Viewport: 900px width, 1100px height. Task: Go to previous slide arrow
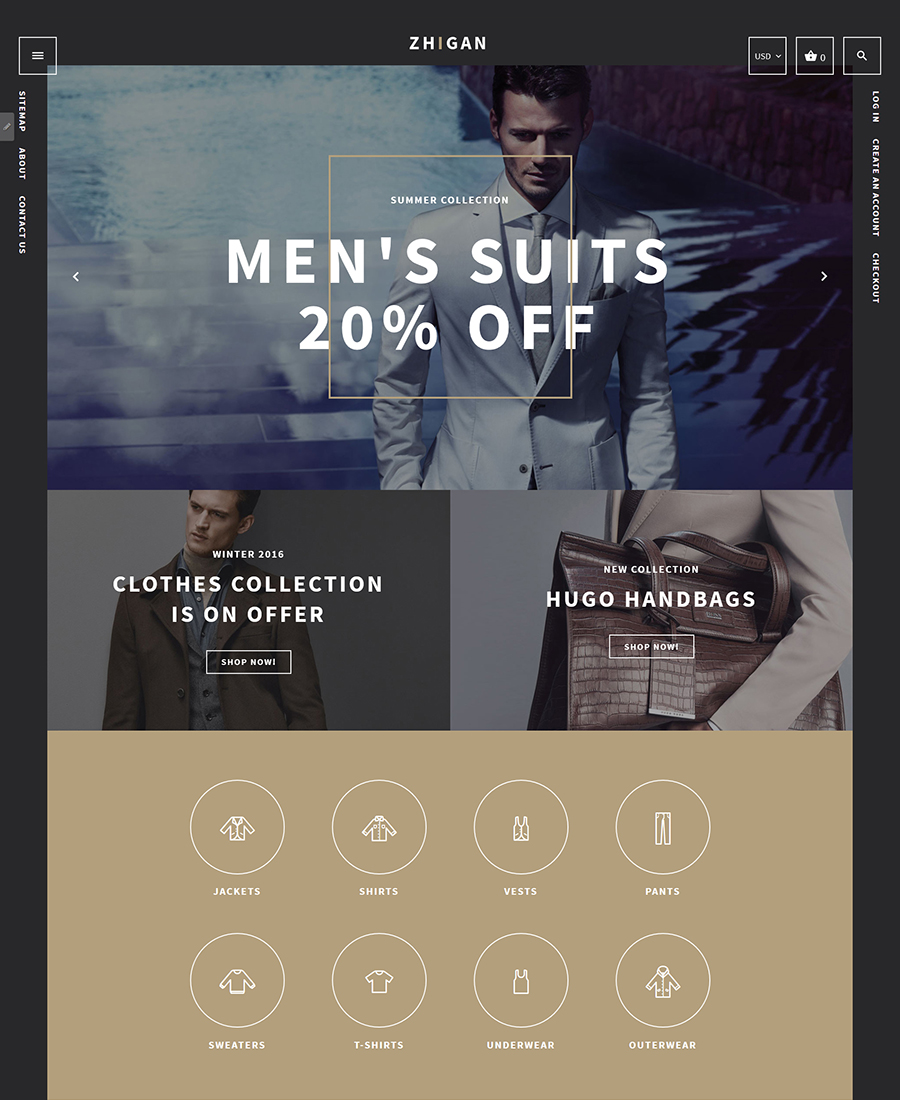[x=76, y=277]
